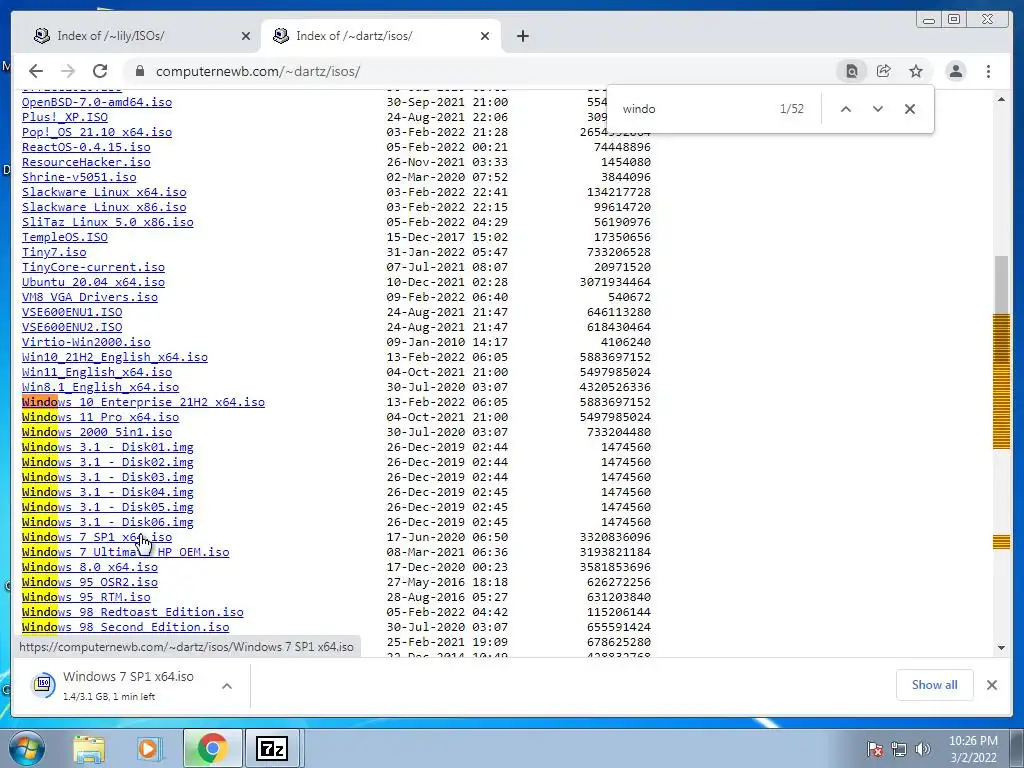This screenshot has width=1024, height=768.
Task: Click the taskbar clock showing 10:26 PM
Action: (x=973, y=749)
